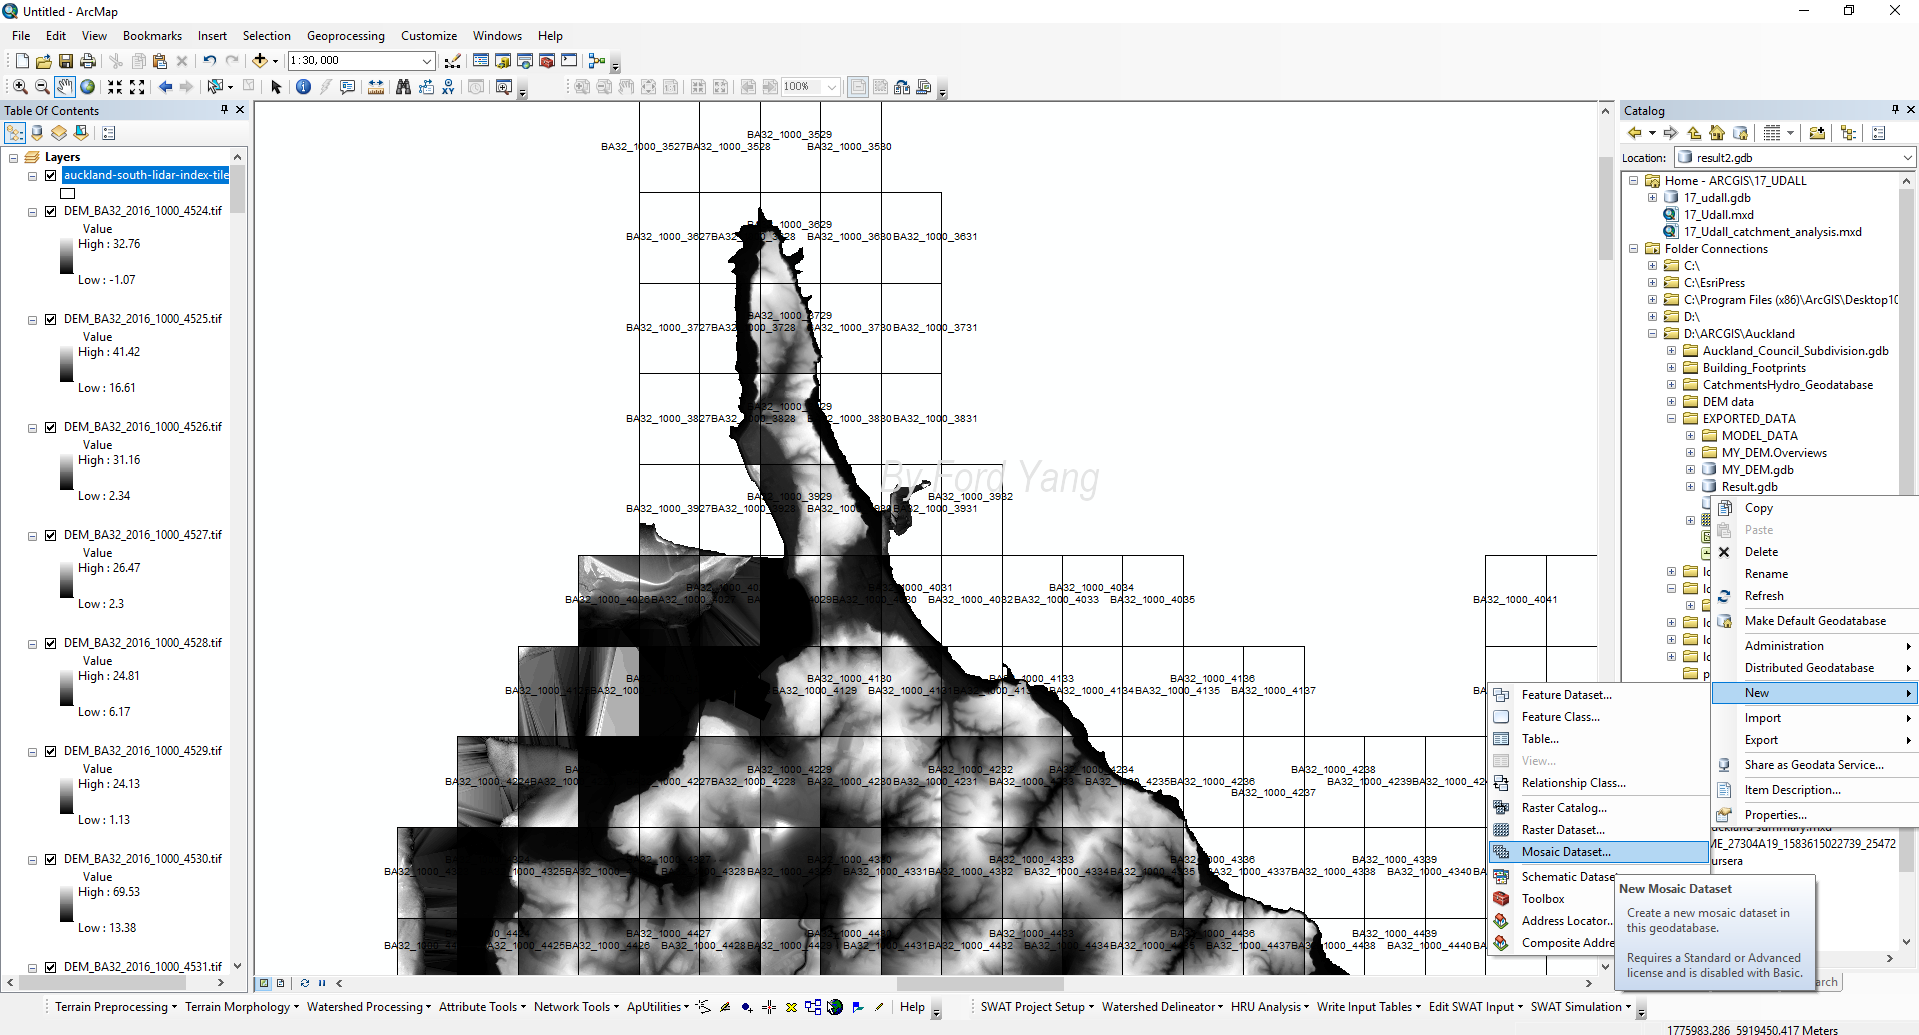The width and height of the screenshot is (1919, 1035).
Task: Uncheck DEM_BA32_2016_1000_4526.tif layer visibility
Action: pos(50,427)
